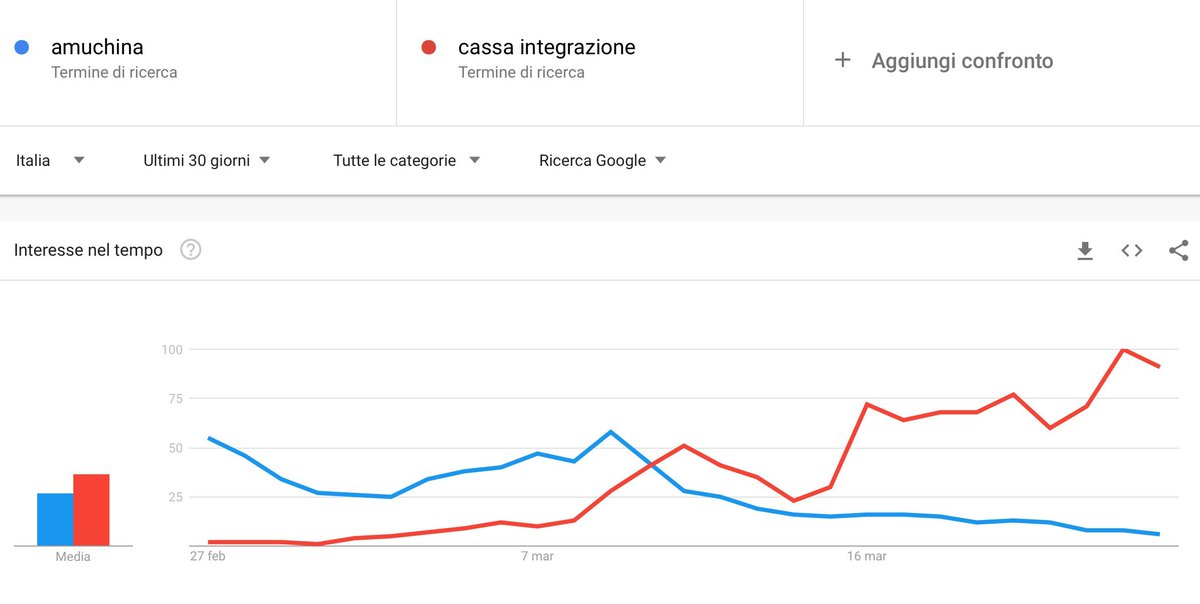Download the Interesse nel tempo chart data

coord(1085,250)
